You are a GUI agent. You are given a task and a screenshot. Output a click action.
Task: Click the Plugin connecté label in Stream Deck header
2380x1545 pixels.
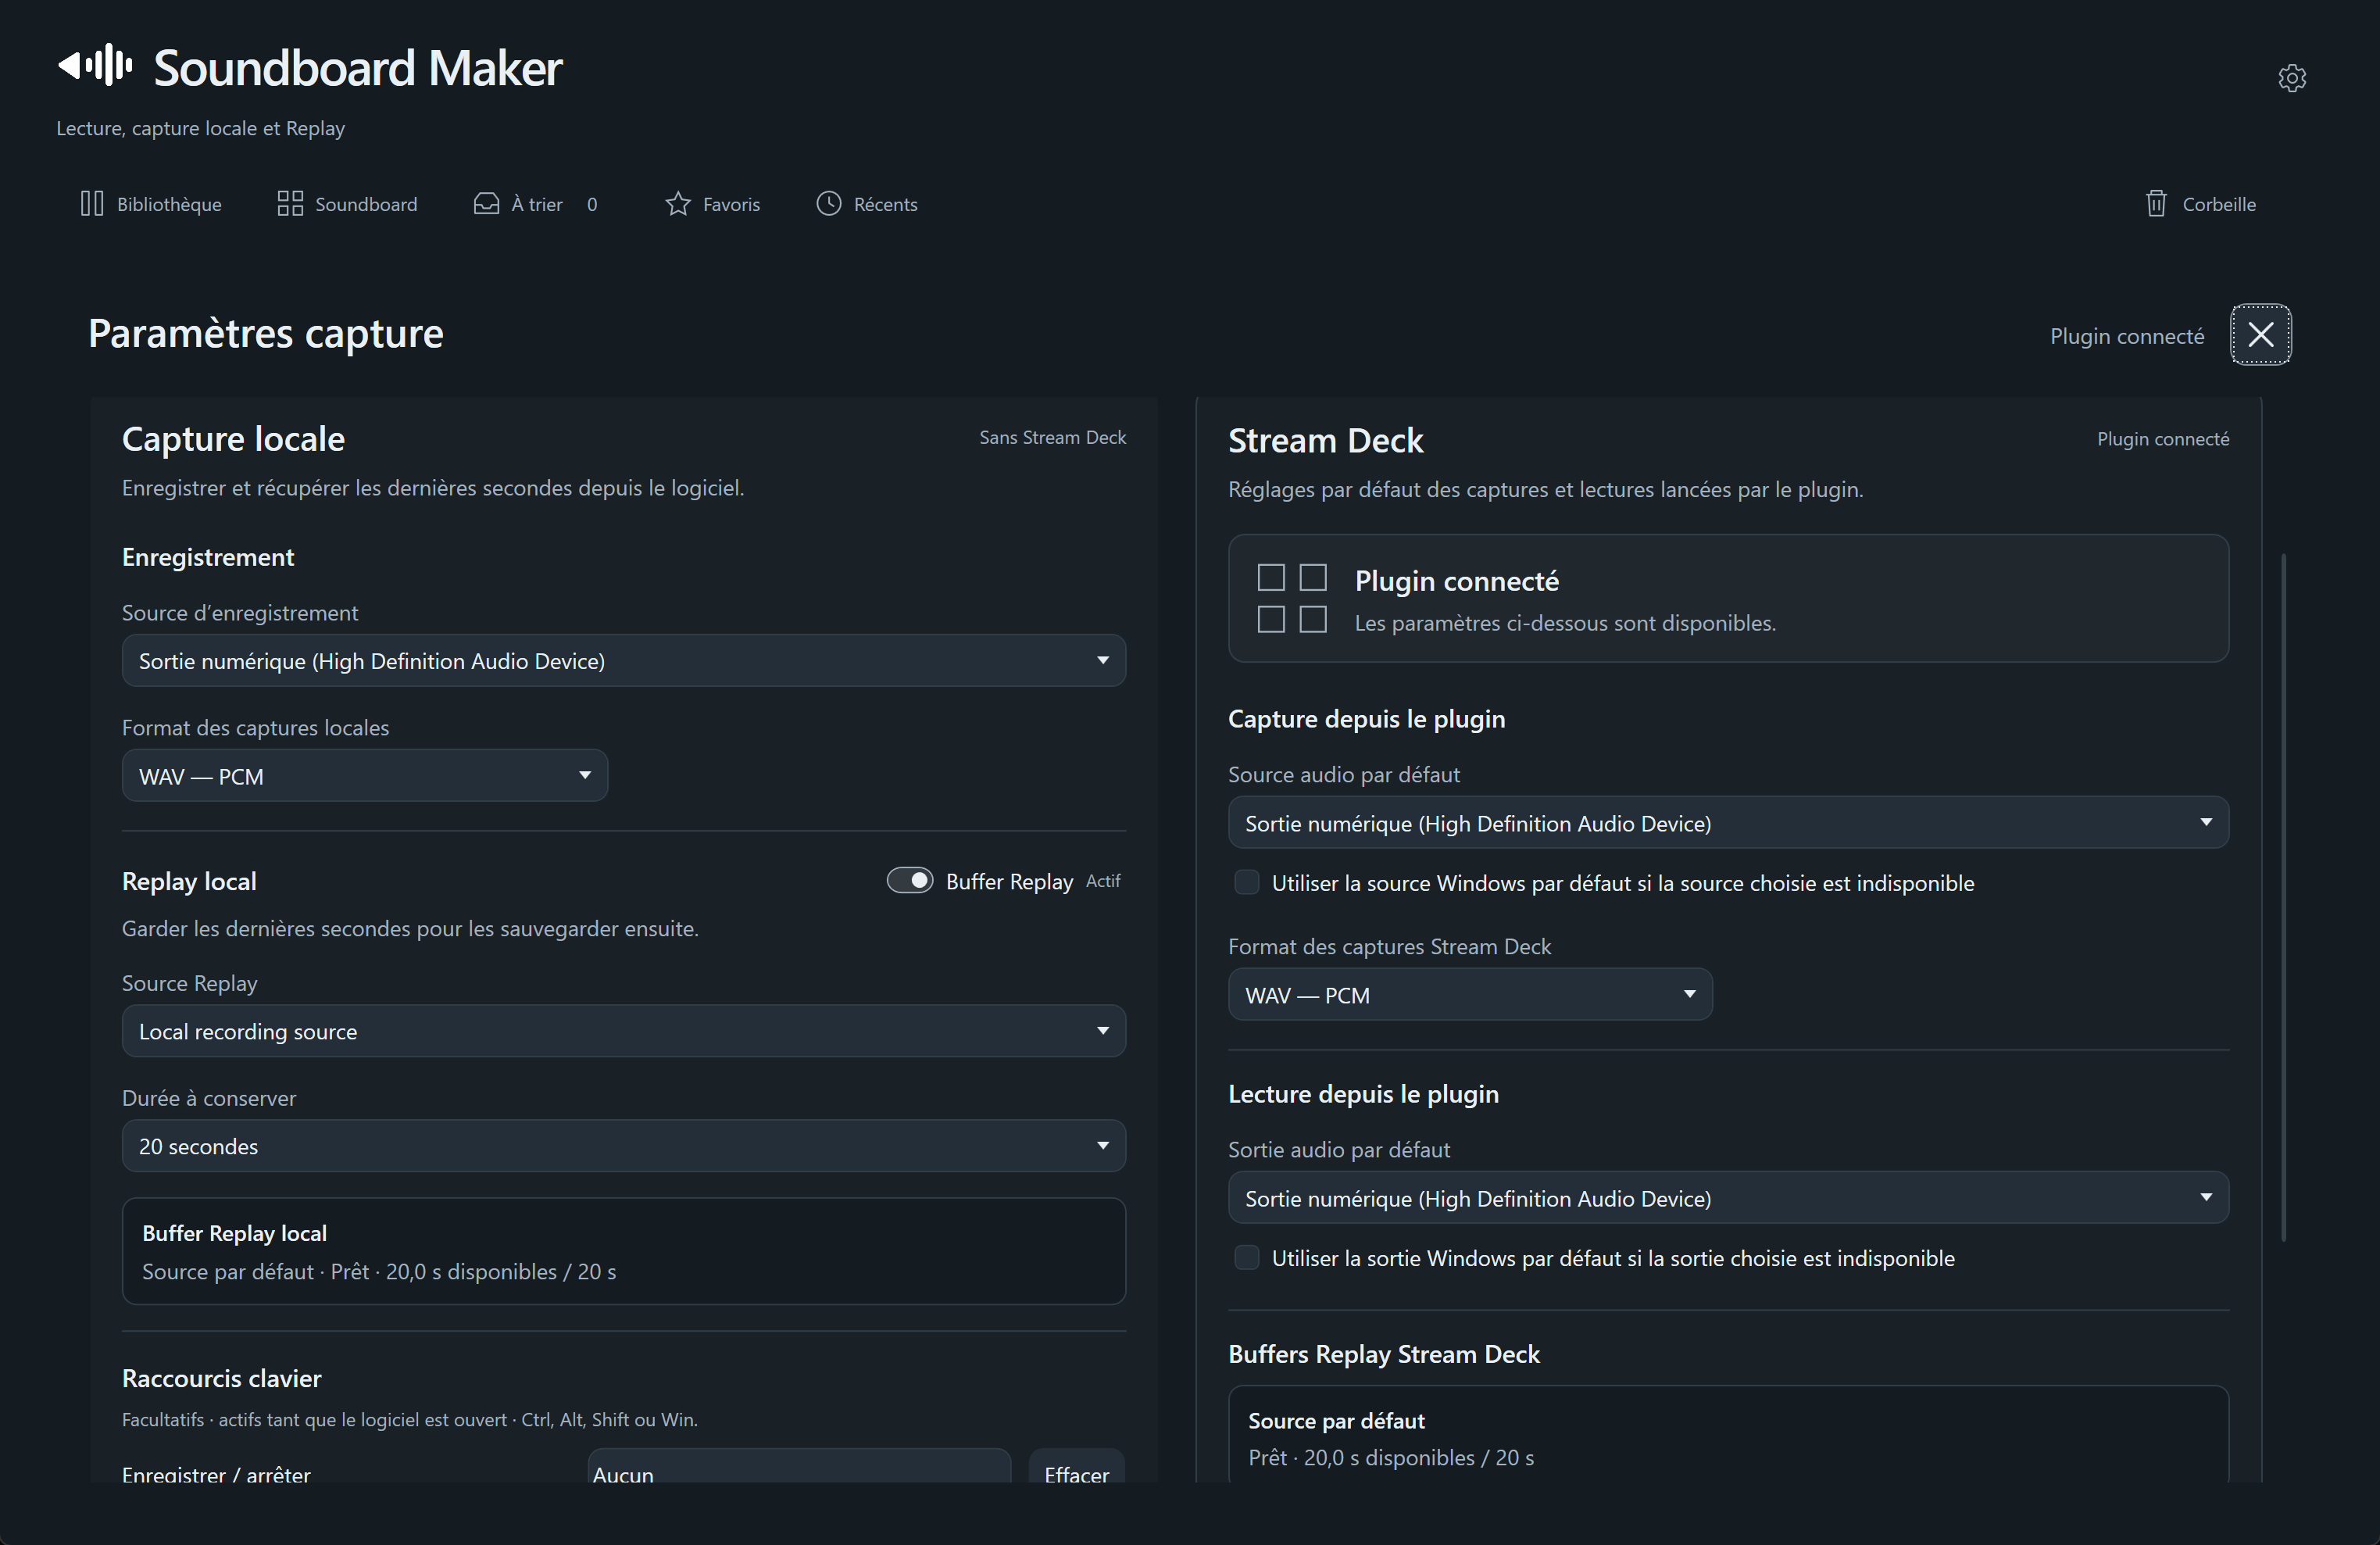(x=2163, y=439)
